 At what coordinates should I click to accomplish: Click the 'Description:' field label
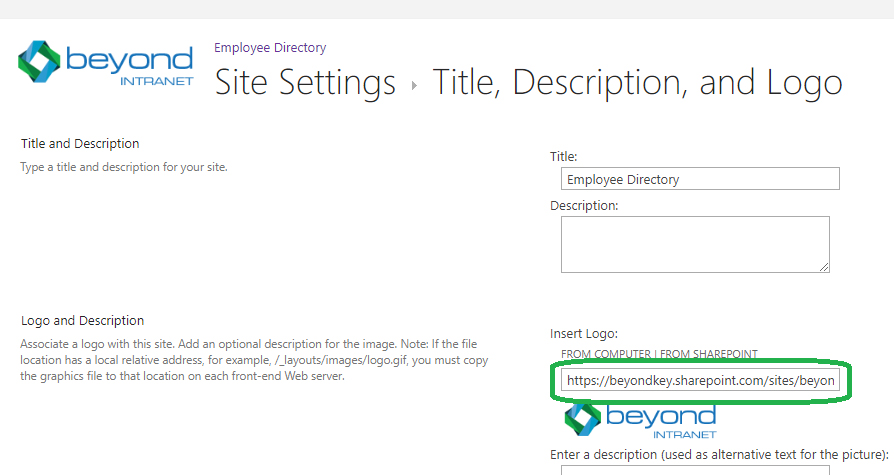(x=584, y=205)
